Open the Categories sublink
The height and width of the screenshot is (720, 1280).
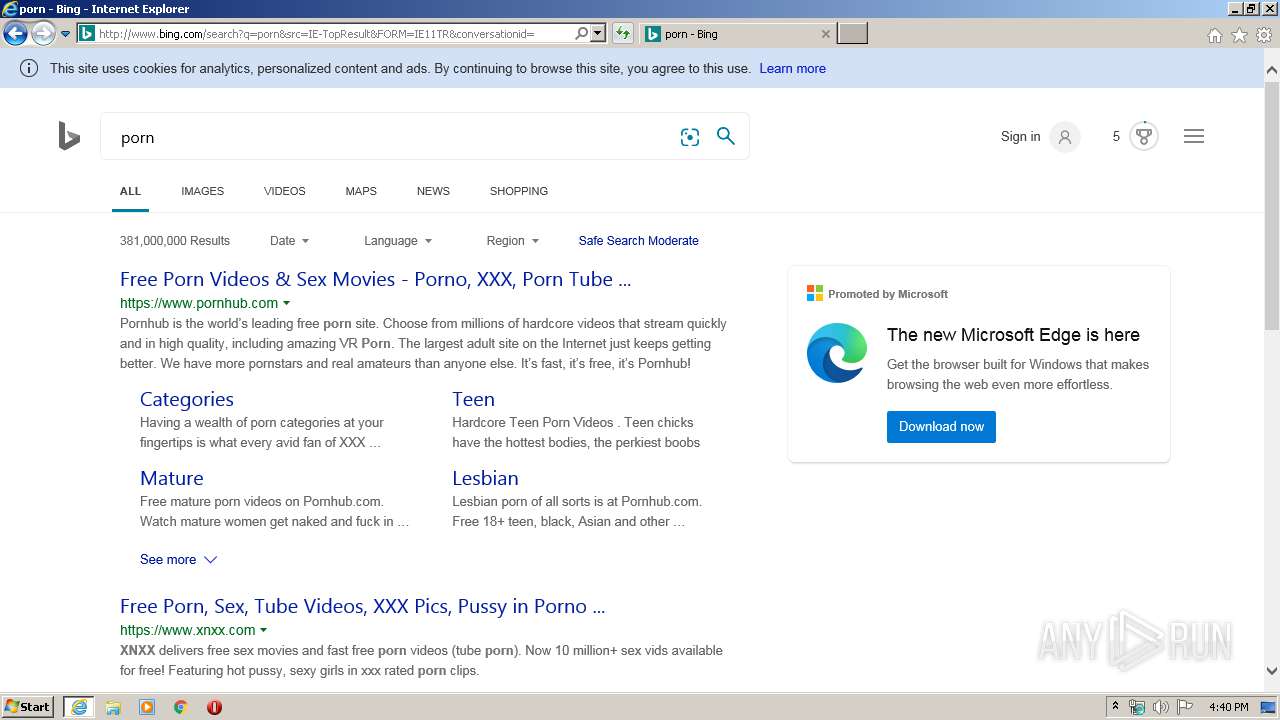coord(187,399)
